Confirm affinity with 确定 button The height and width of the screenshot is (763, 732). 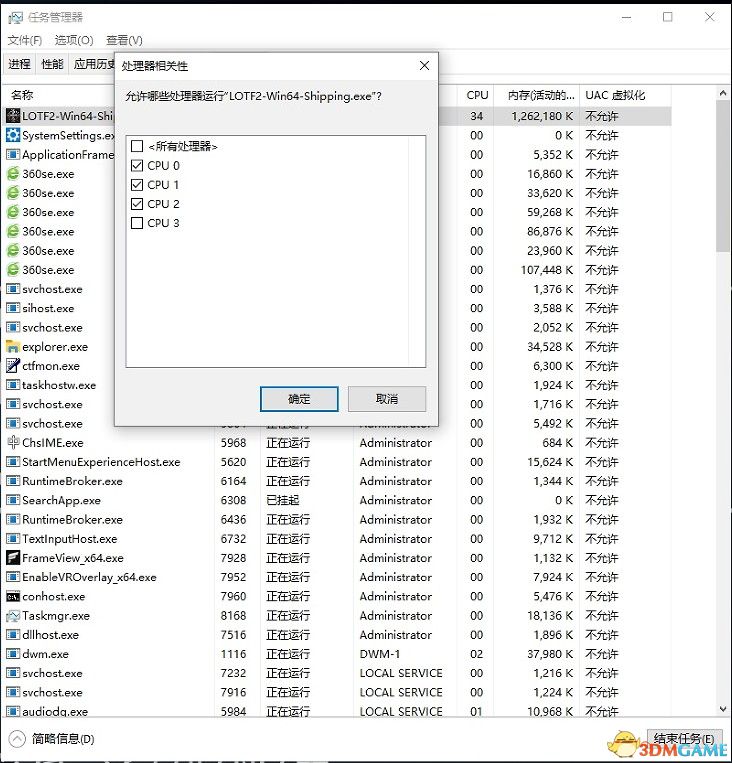pos(299,399)
